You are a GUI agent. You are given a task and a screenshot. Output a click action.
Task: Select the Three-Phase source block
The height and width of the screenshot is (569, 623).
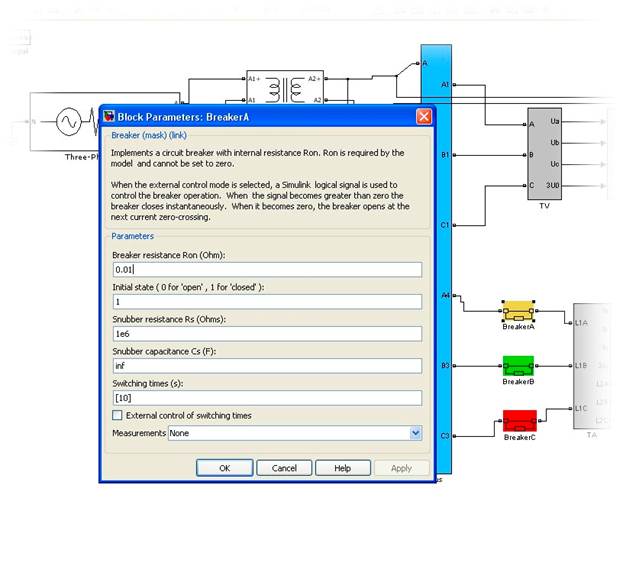coord(65,122)
